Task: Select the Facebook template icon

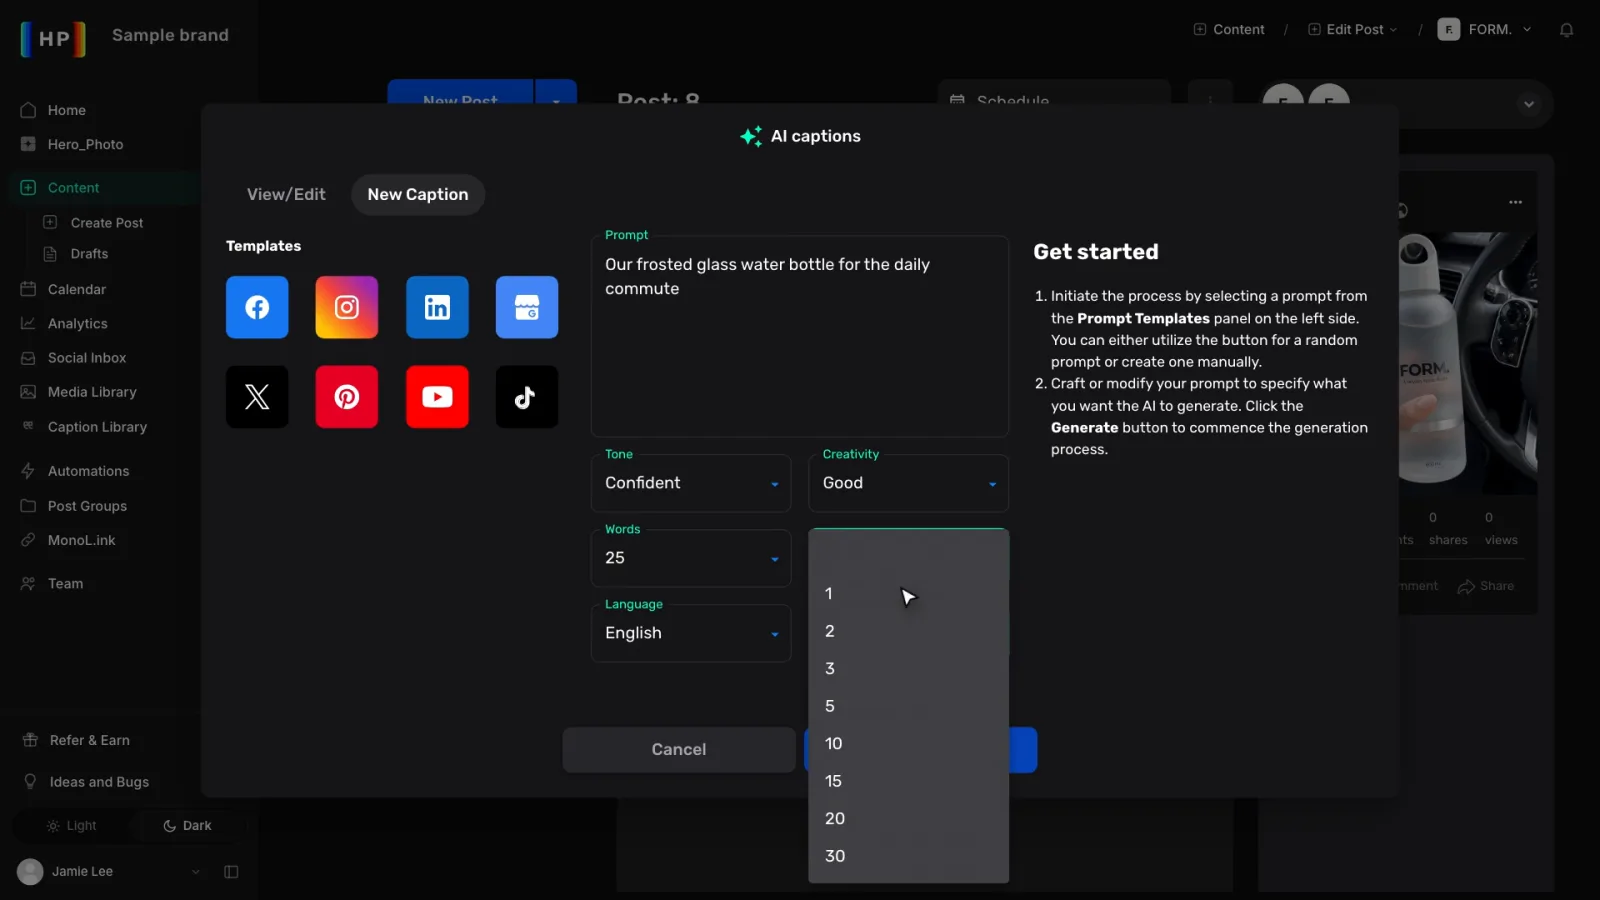Action: coord(257,307)
